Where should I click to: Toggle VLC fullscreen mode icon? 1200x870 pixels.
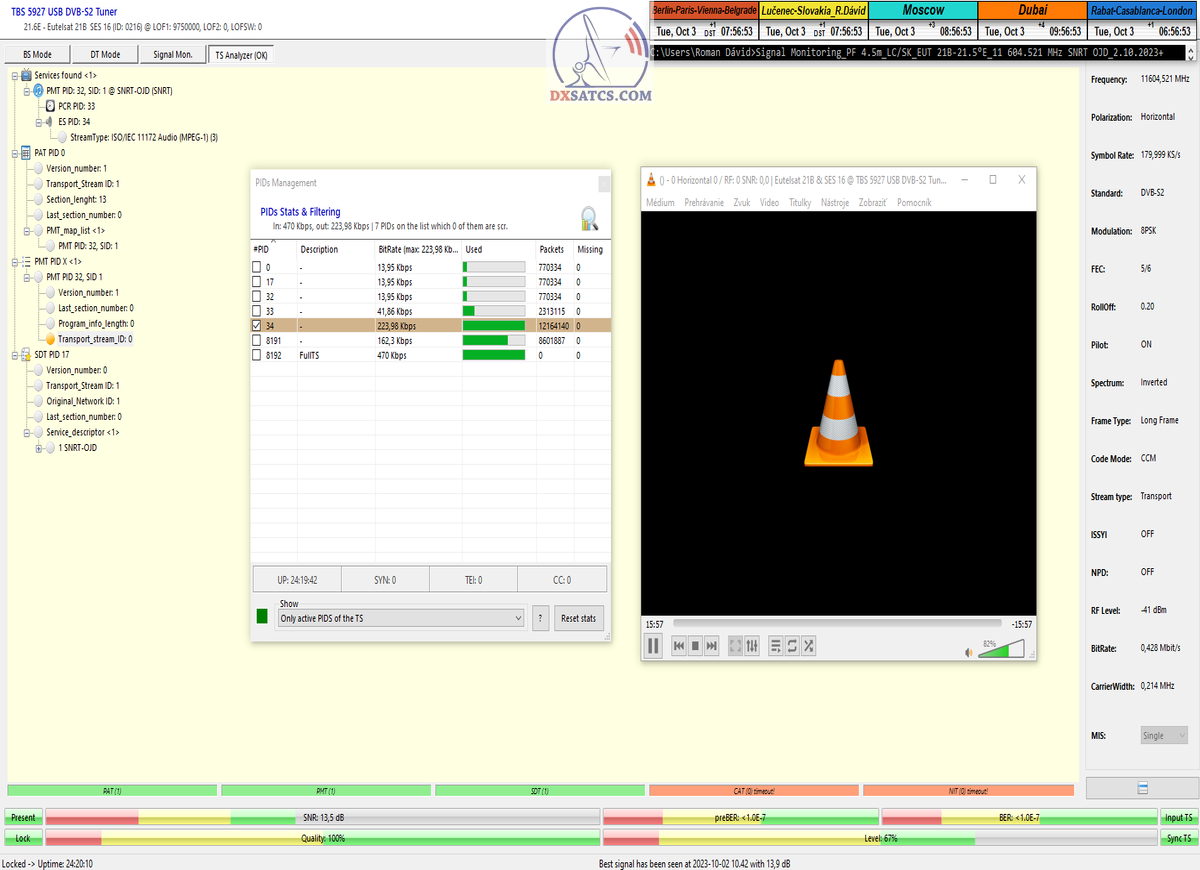(x=736, y=646)
